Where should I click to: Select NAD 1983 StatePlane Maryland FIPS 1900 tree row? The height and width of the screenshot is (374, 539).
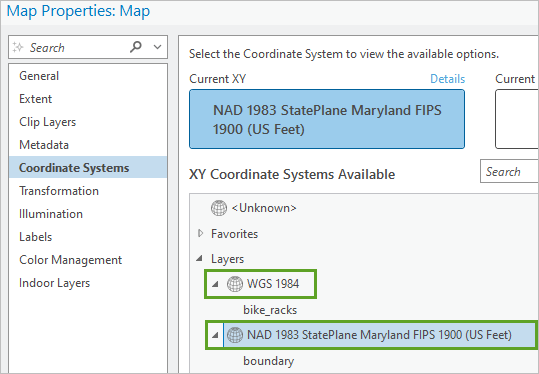(379, 335)
